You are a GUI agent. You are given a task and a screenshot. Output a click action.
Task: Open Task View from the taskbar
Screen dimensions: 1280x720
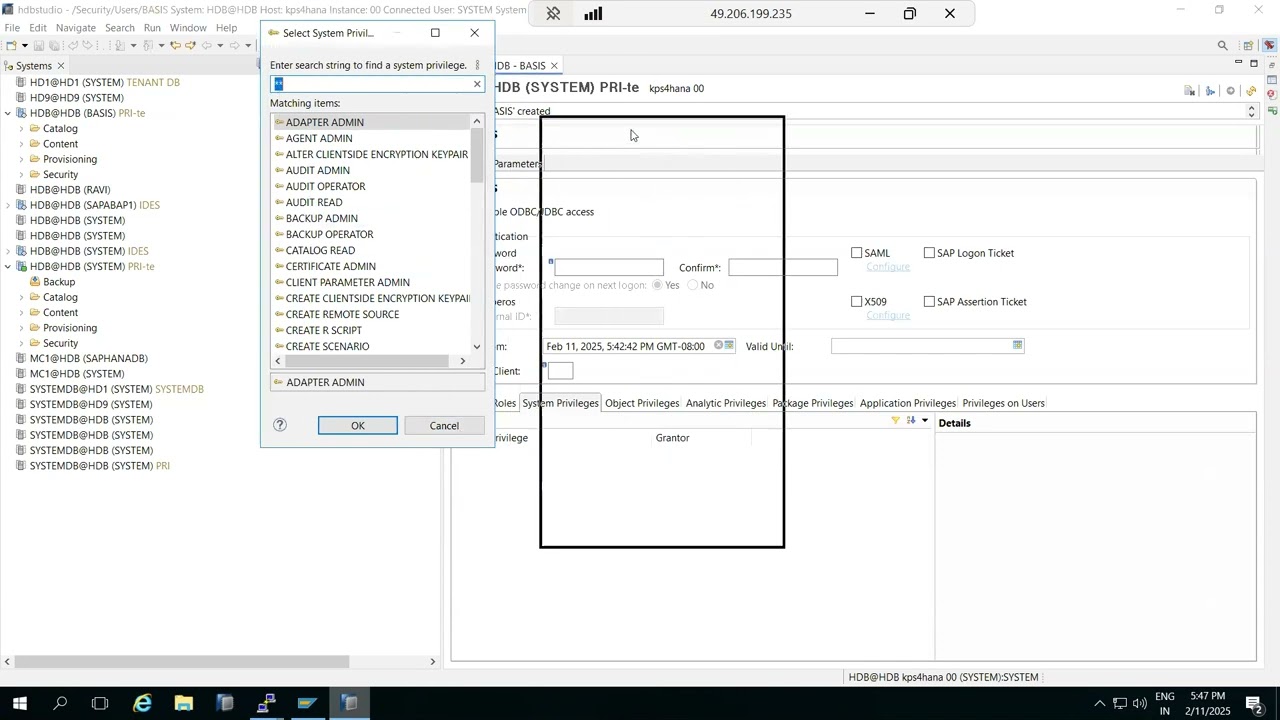pos(100,704)
